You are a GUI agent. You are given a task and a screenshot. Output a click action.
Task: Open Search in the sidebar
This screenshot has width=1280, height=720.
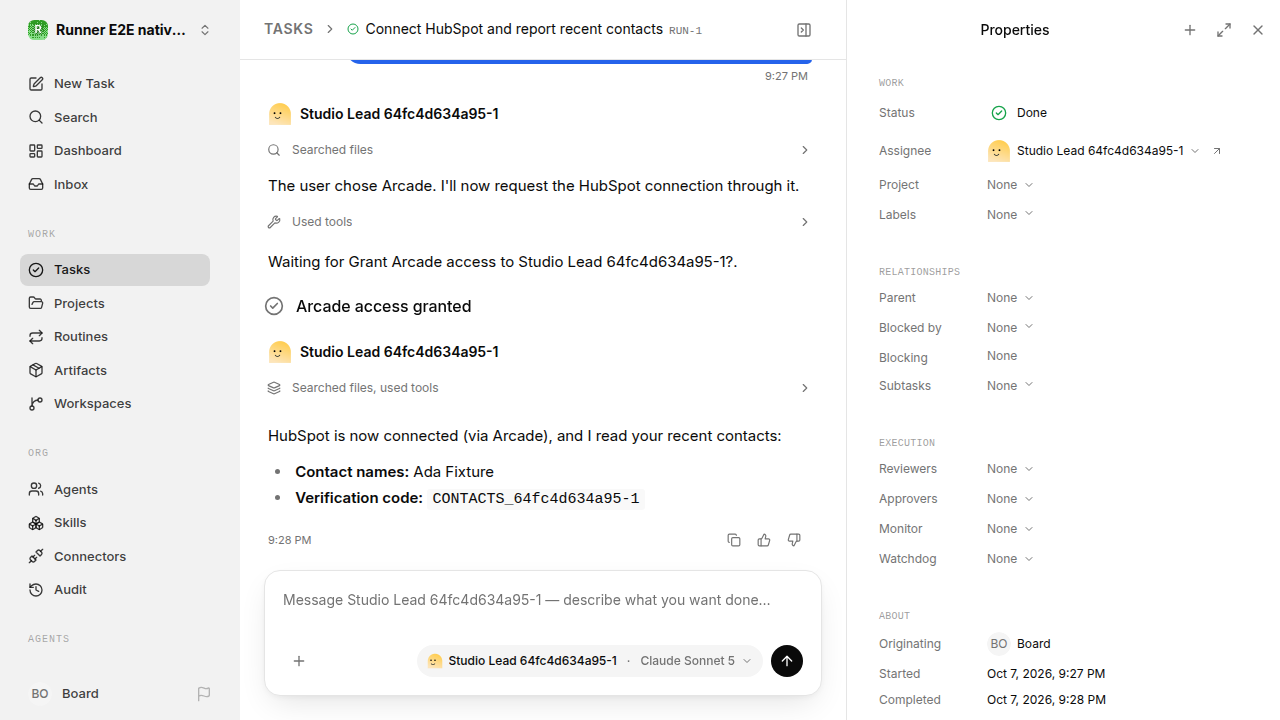click(115, 117)
